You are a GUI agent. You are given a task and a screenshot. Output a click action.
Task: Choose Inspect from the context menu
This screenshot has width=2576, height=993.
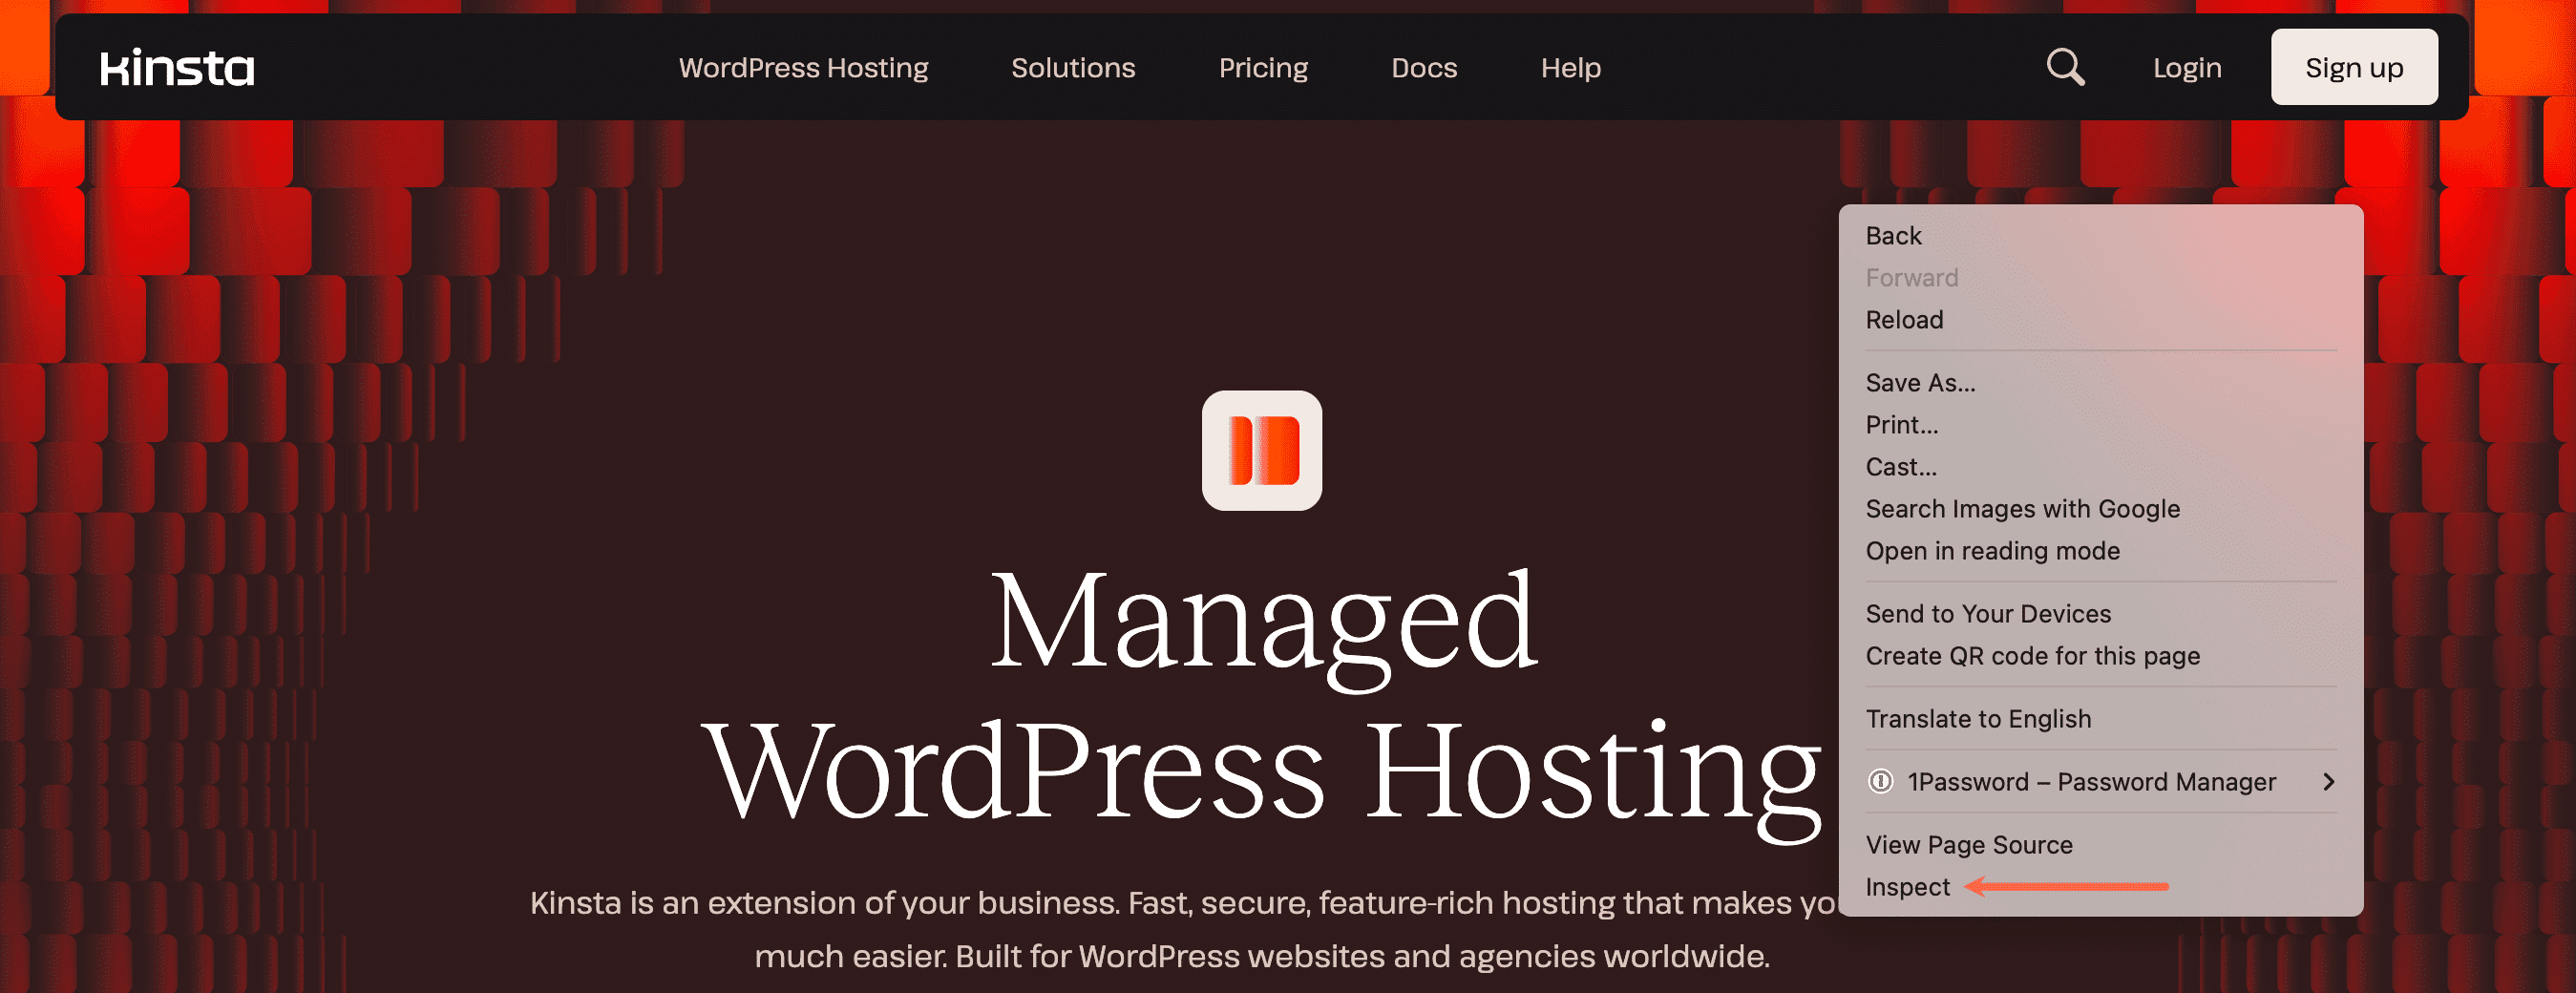(1907, 887)
